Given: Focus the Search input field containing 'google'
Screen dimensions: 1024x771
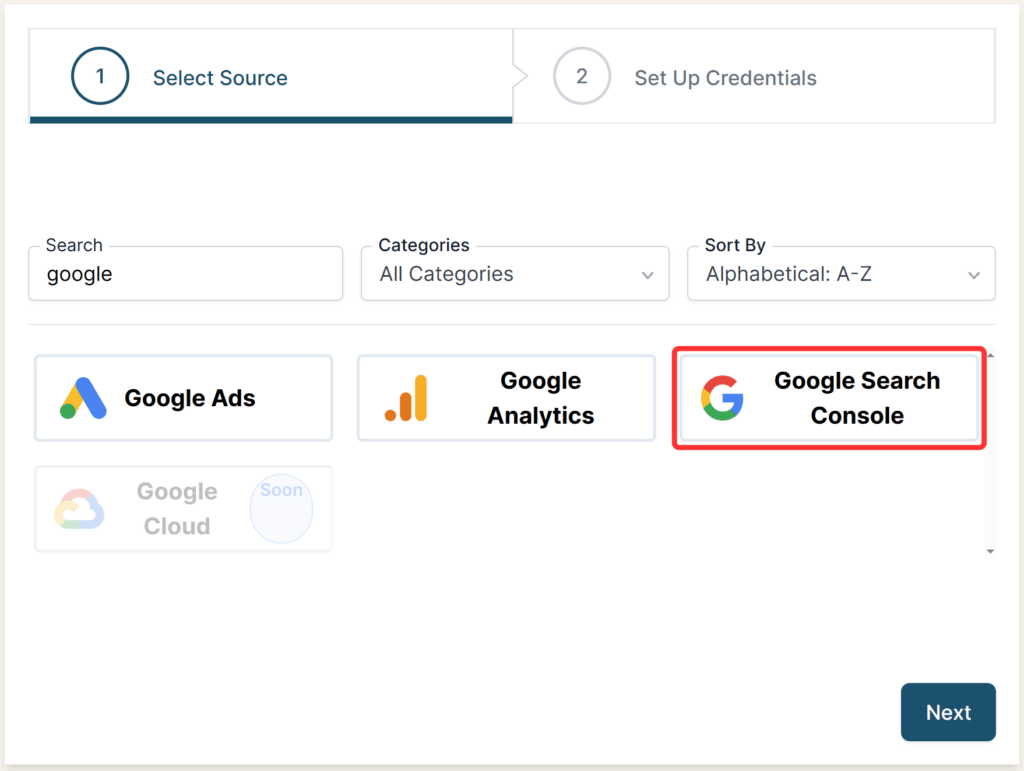Looking at the screenshot, I should point(185,274).
